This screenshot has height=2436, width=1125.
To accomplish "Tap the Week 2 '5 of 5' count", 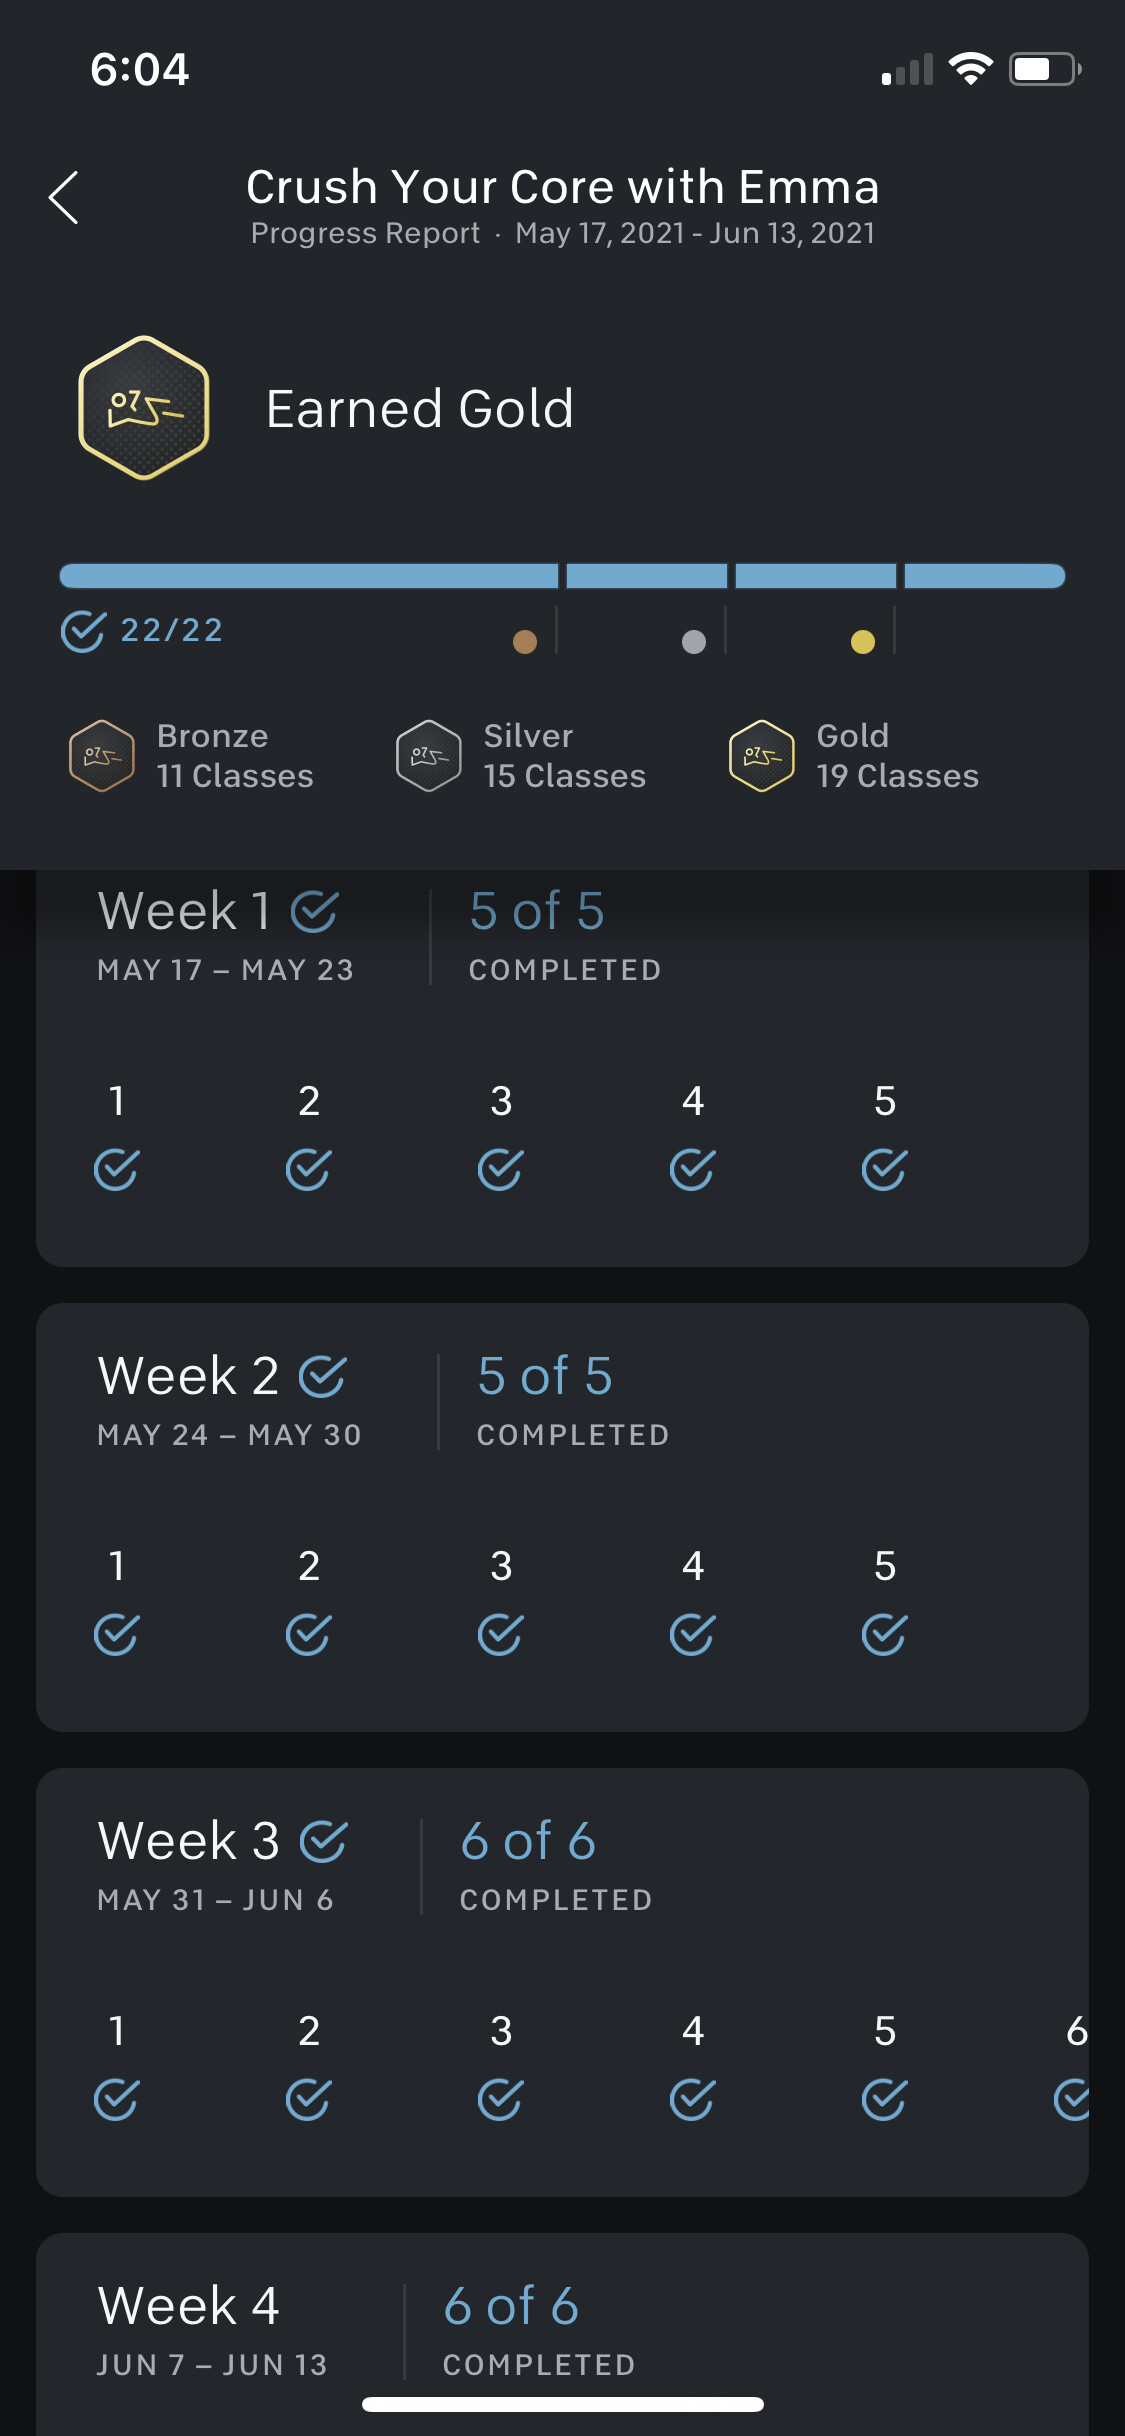I will [545, 1376].
